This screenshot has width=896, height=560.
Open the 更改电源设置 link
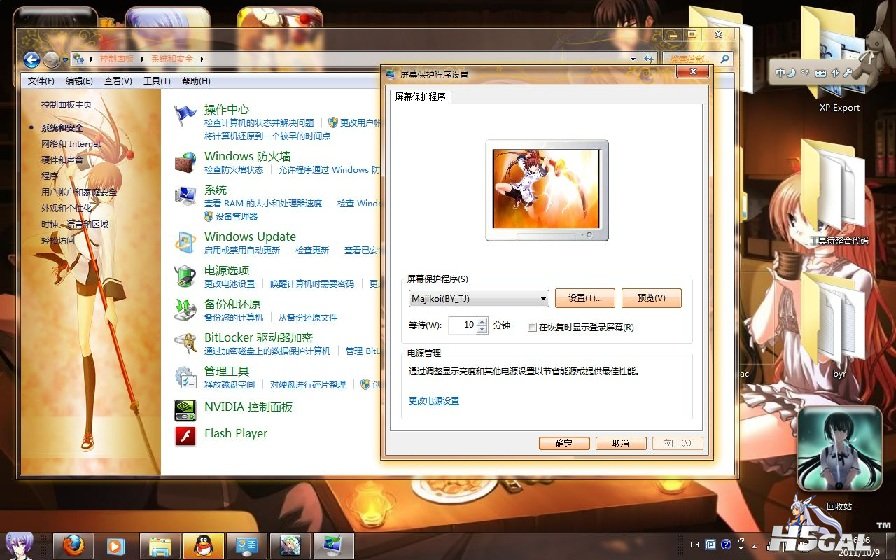coord(433,401)
